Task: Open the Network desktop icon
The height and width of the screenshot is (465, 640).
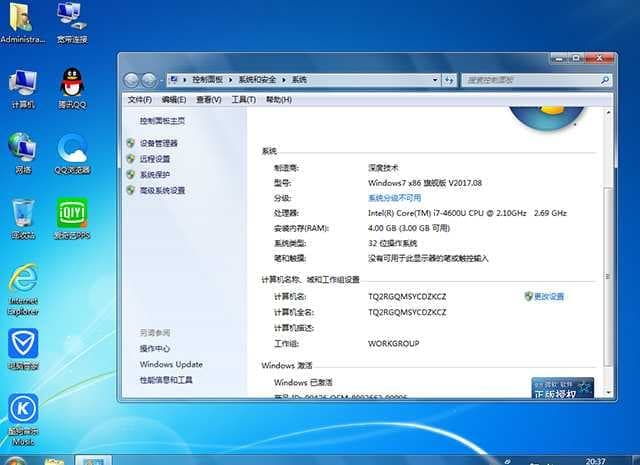Action: [23, 154]
